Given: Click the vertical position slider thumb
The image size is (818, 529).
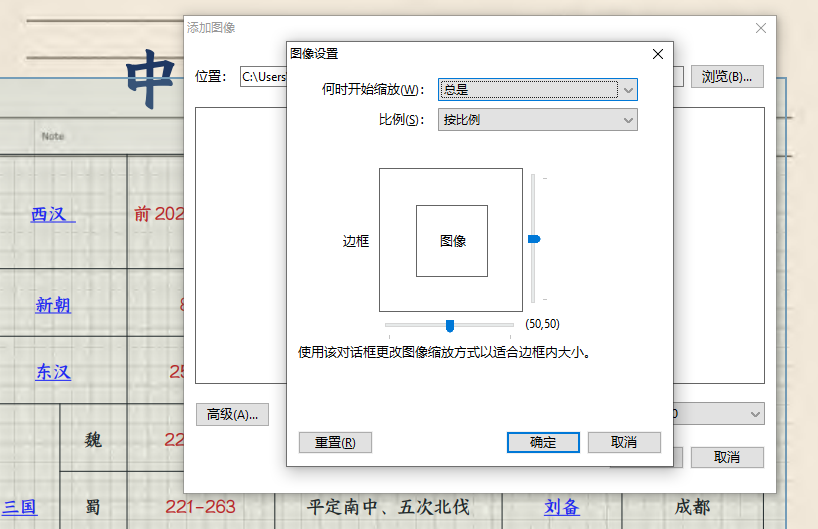Looking at the screenshot, I should click(x=534, y=239).
